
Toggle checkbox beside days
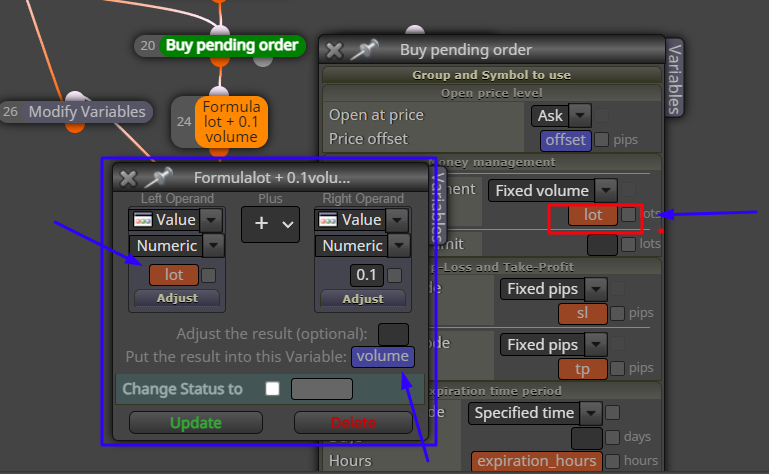[612, 437]
